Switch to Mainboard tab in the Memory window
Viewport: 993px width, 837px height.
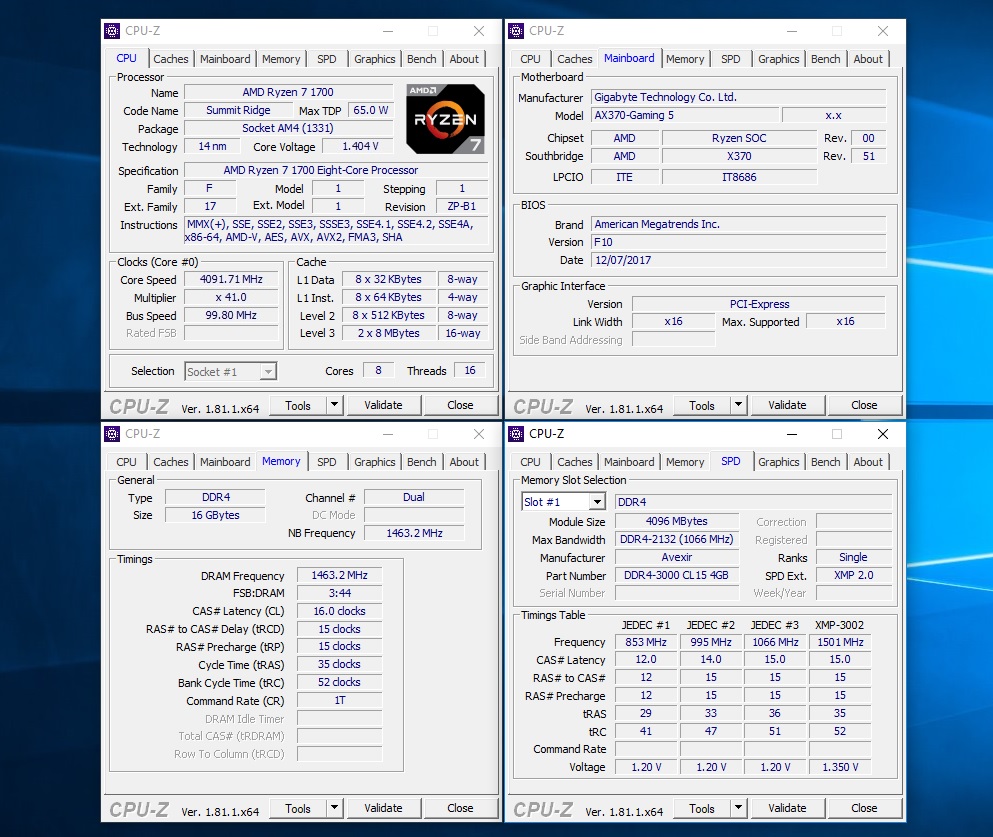225,462
